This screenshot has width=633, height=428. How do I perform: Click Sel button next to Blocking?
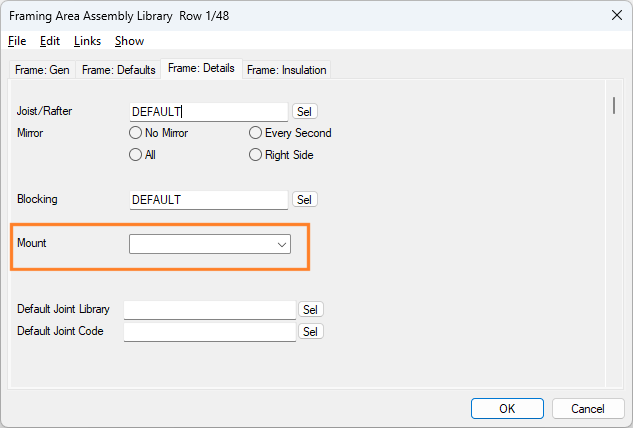pyautogui.click(x=304, y=200)
